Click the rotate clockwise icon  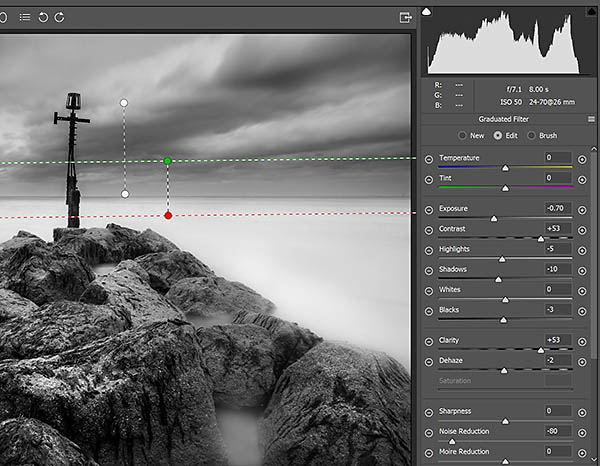60,17
